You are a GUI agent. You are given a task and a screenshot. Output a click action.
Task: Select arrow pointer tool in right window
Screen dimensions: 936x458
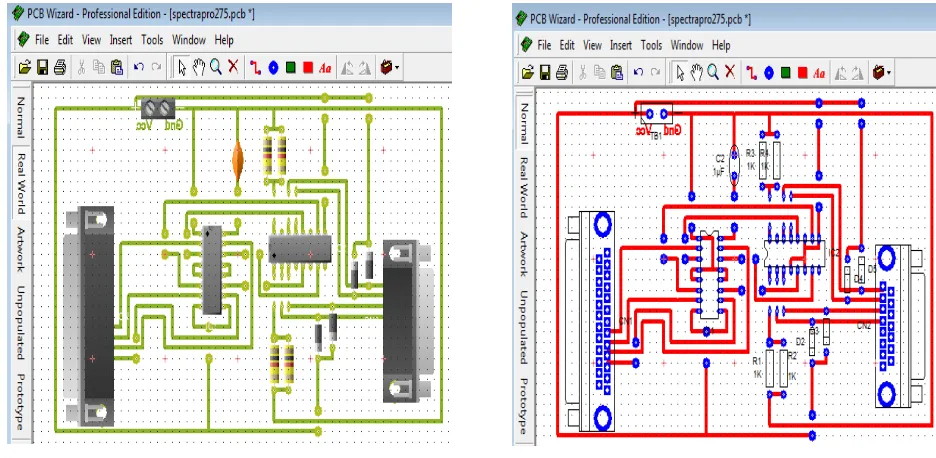[x=679, y=73]
